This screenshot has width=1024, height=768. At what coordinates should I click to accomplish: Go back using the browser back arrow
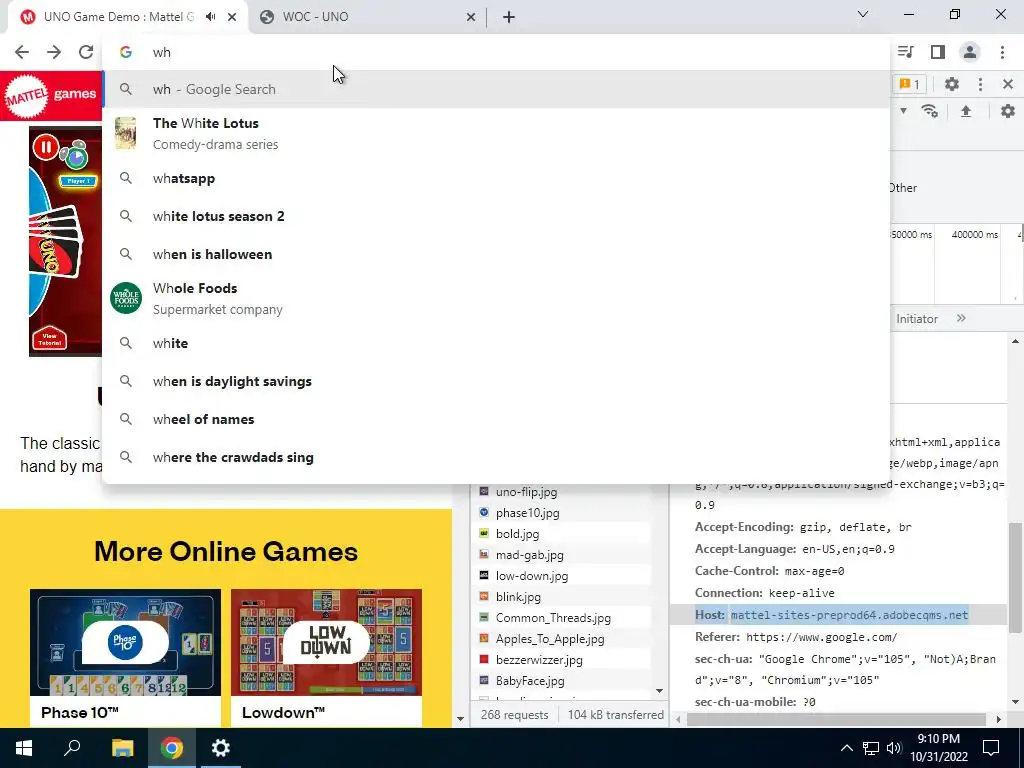tap(22, 52)
